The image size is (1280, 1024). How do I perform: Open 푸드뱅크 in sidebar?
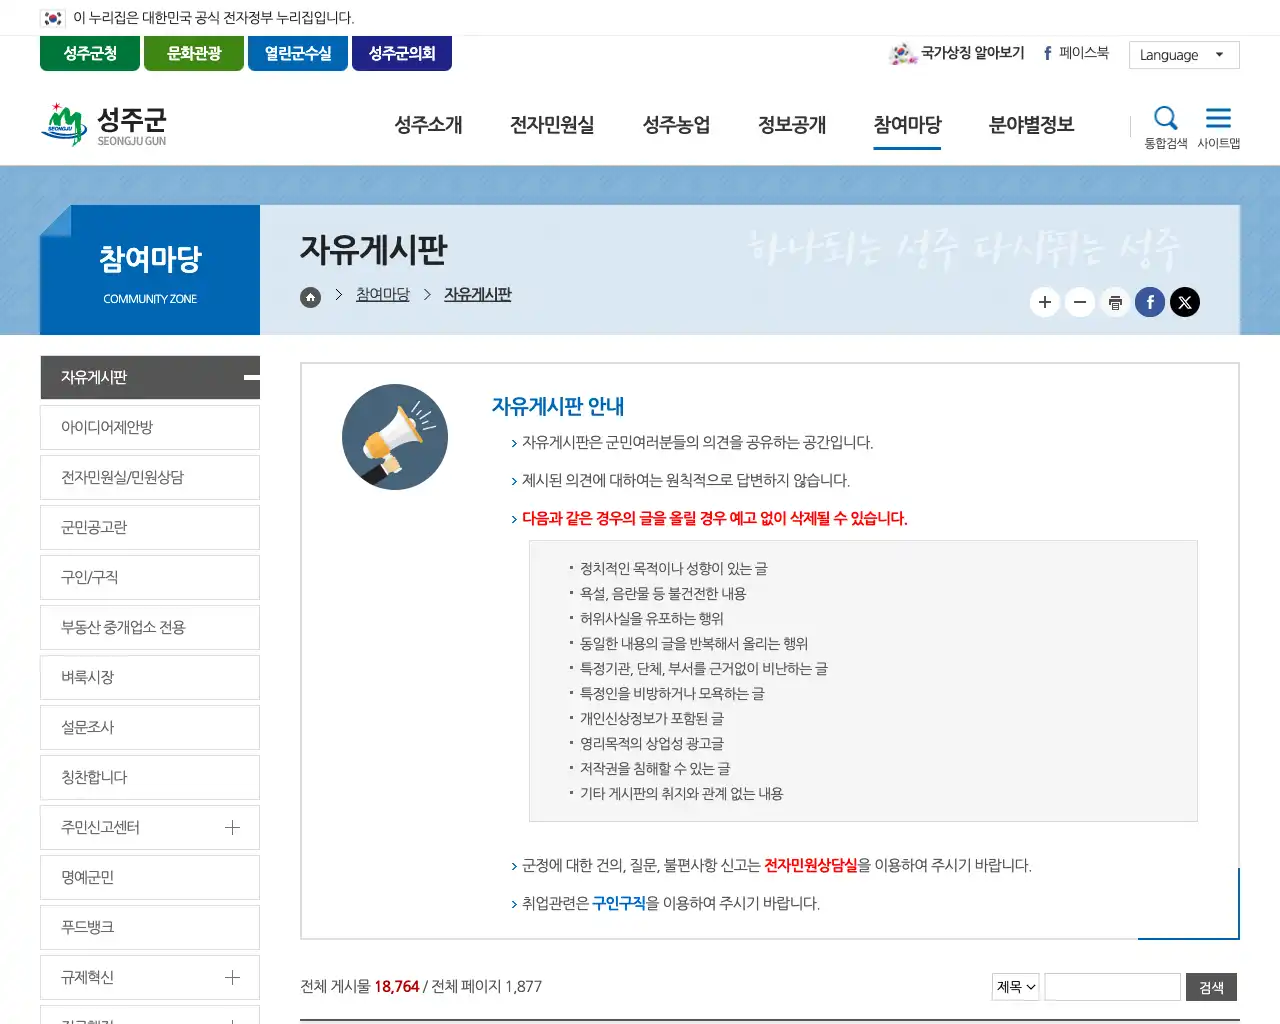tap(150, 927)
